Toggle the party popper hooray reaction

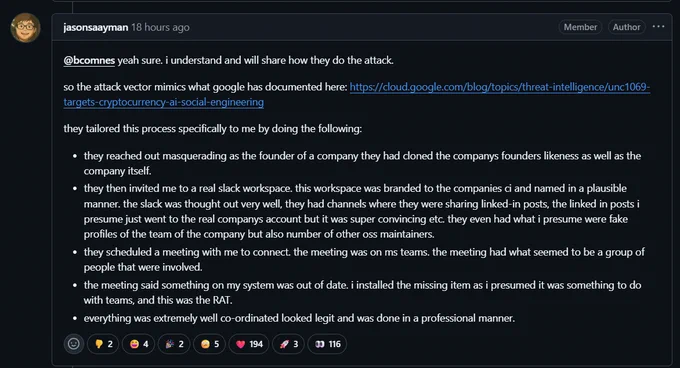coord(174,344)
